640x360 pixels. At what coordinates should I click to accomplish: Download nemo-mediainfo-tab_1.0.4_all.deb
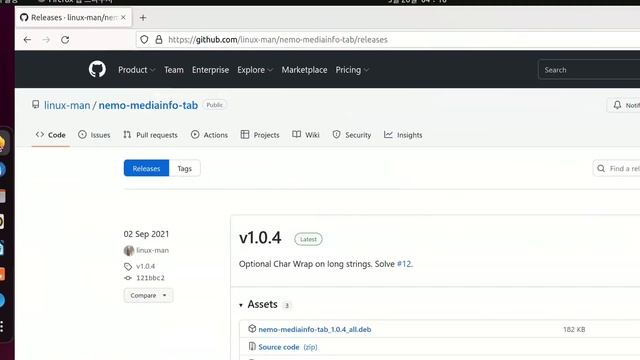coord(315,329)
